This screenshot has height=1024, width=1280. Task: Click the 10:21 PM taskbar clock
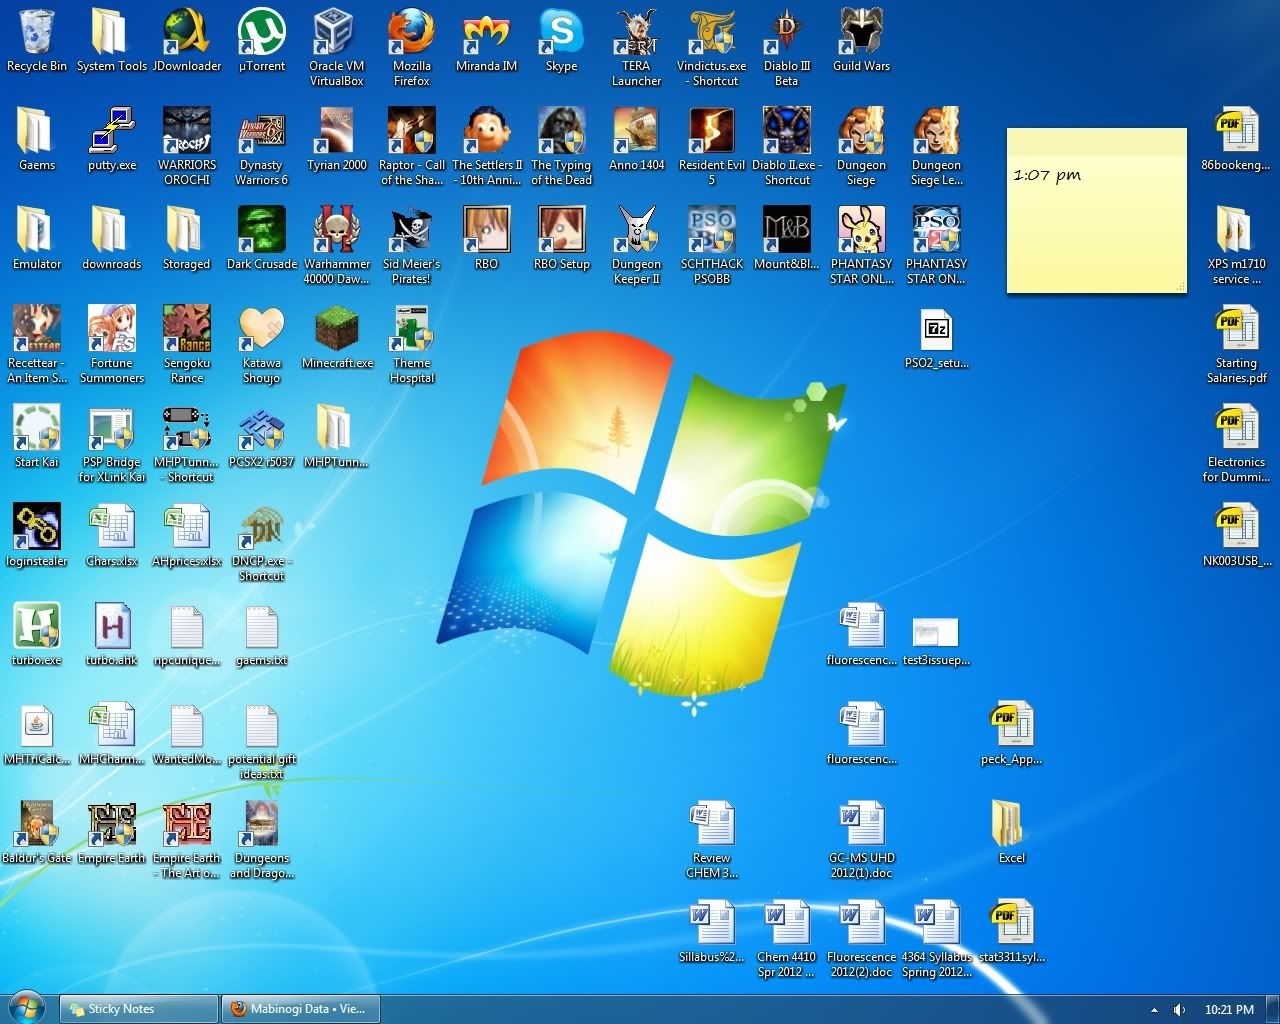point(1229,1010)
